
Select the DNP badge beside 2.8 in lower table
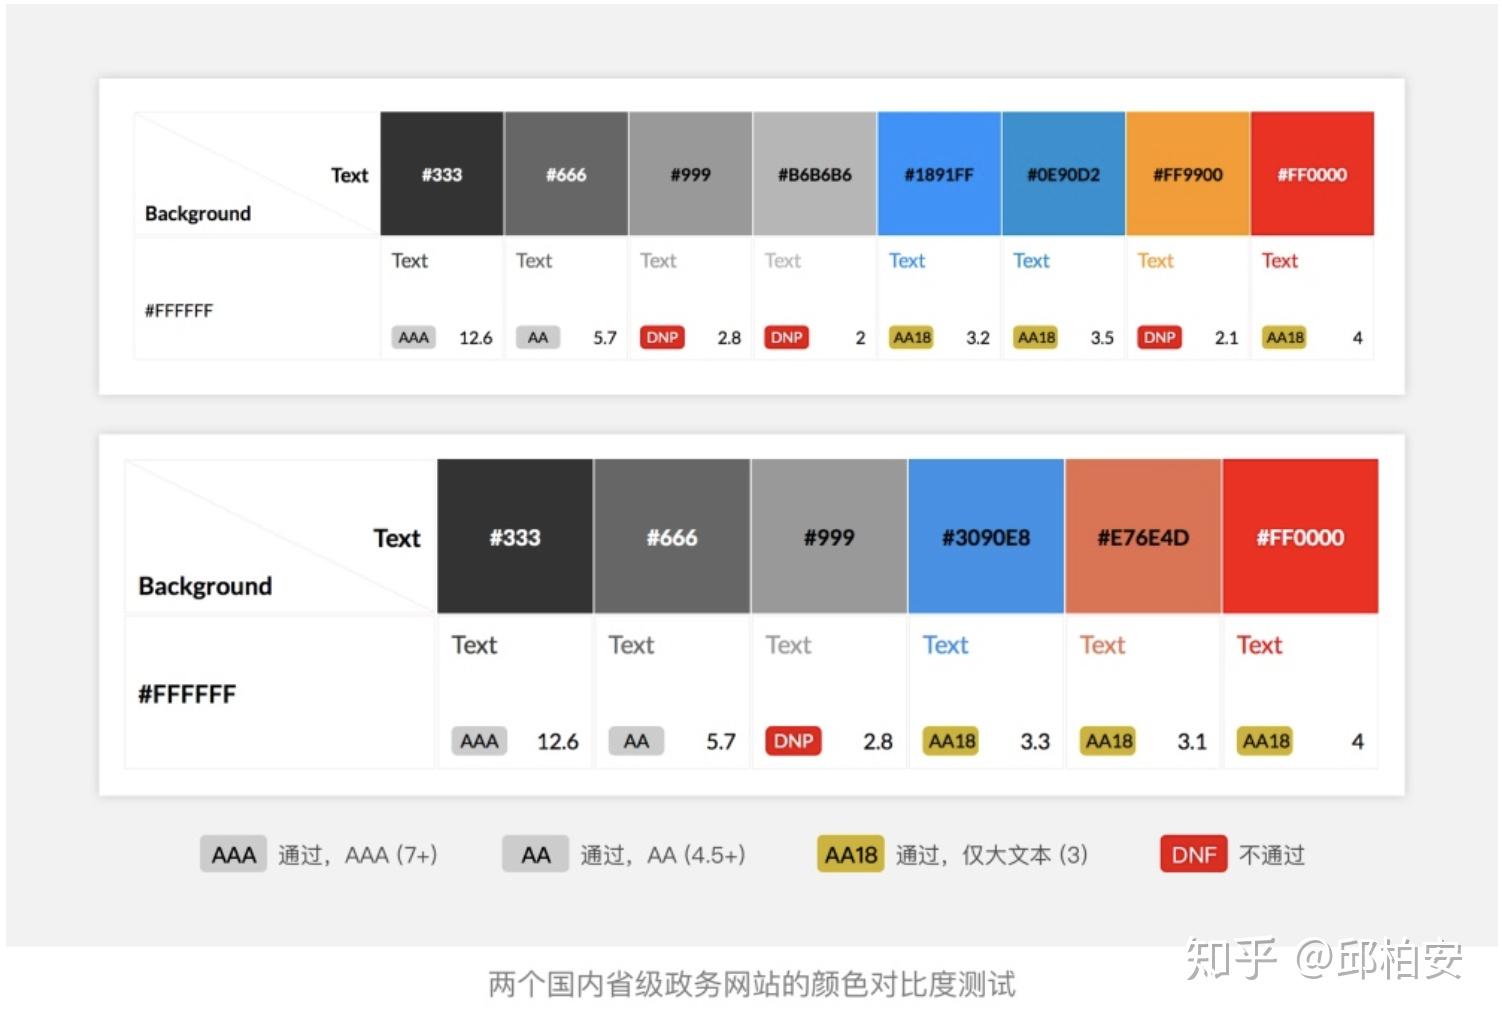tap(793, 741)
